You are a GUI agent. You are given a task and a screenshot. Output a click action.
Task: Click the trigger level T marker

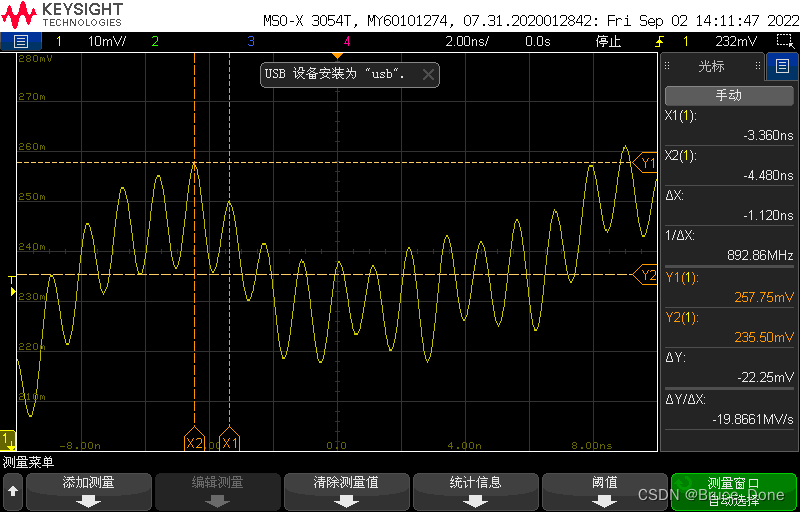point(12,285)
